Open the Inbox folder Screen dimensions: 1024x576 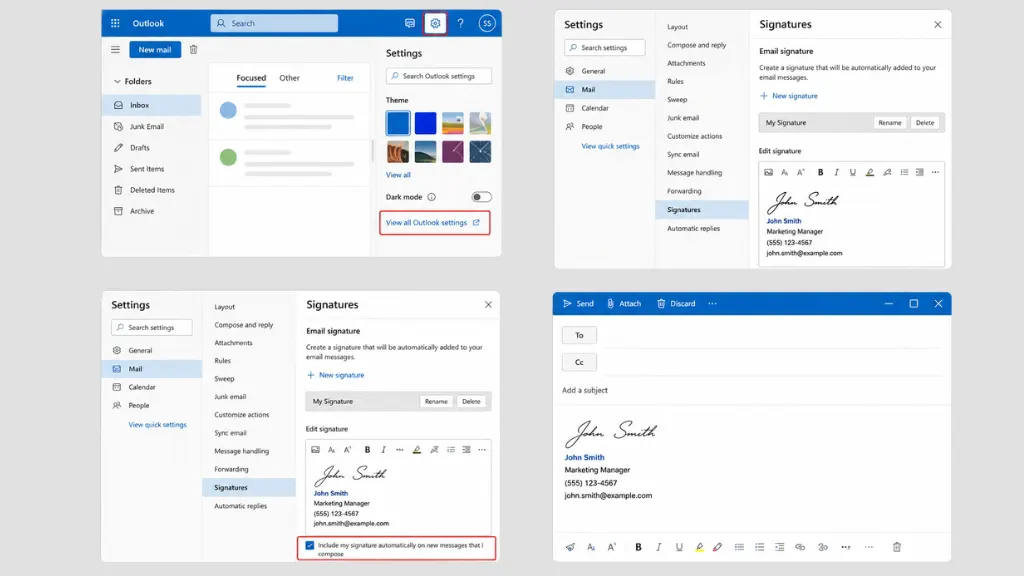pos(152,105)
